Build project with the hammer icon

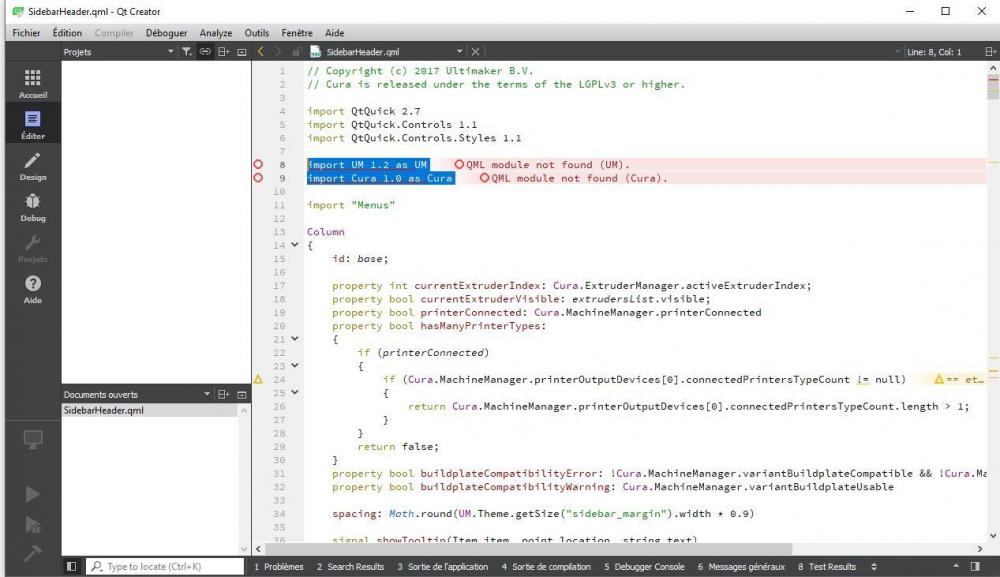33,553
